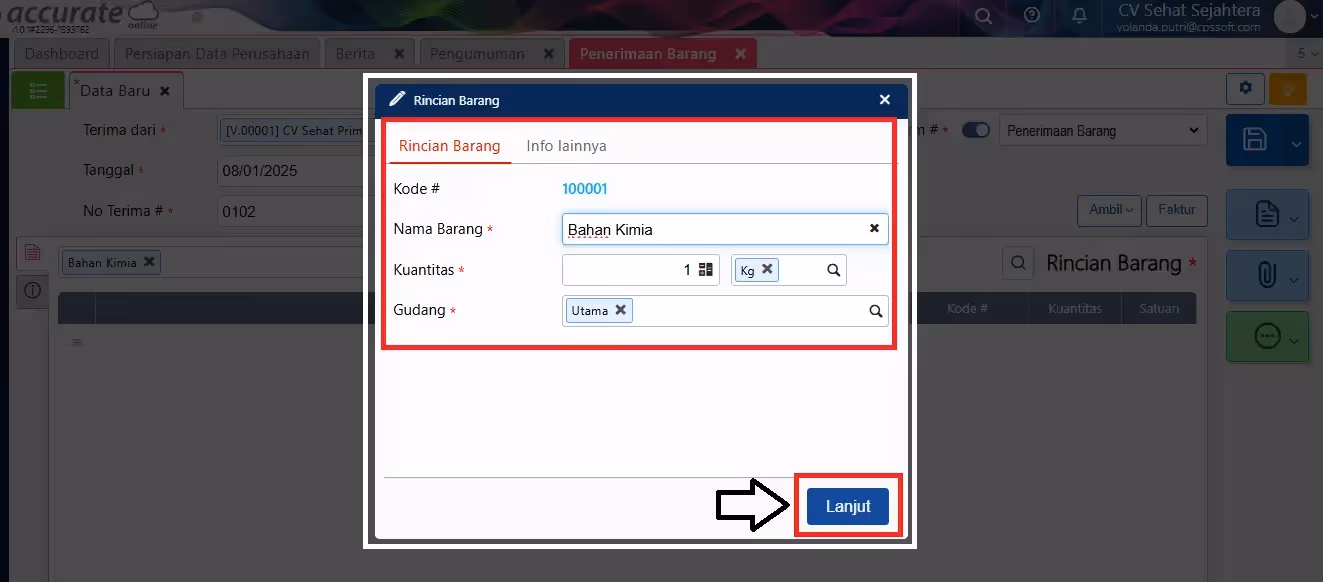Open the Penerimaan Barang form dropdown
The image size is (1323, 582).
(1102, 131)
